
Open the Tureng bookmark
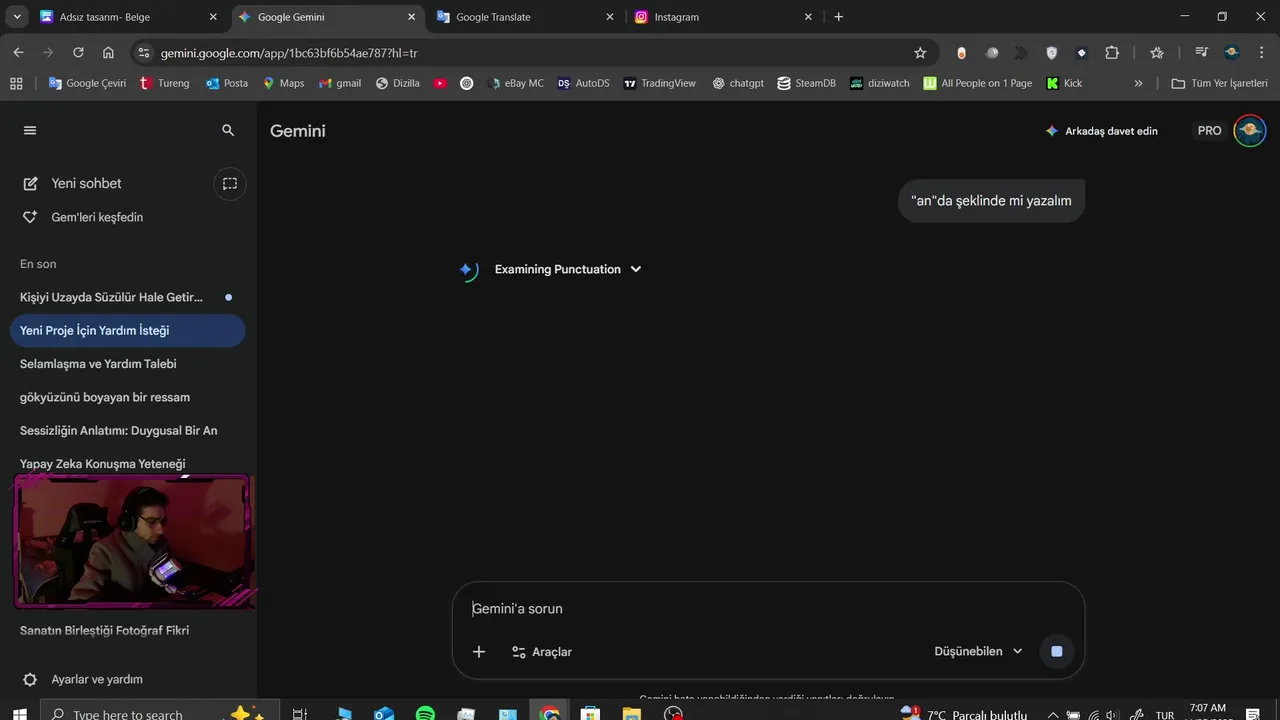[x=164, y=83]
